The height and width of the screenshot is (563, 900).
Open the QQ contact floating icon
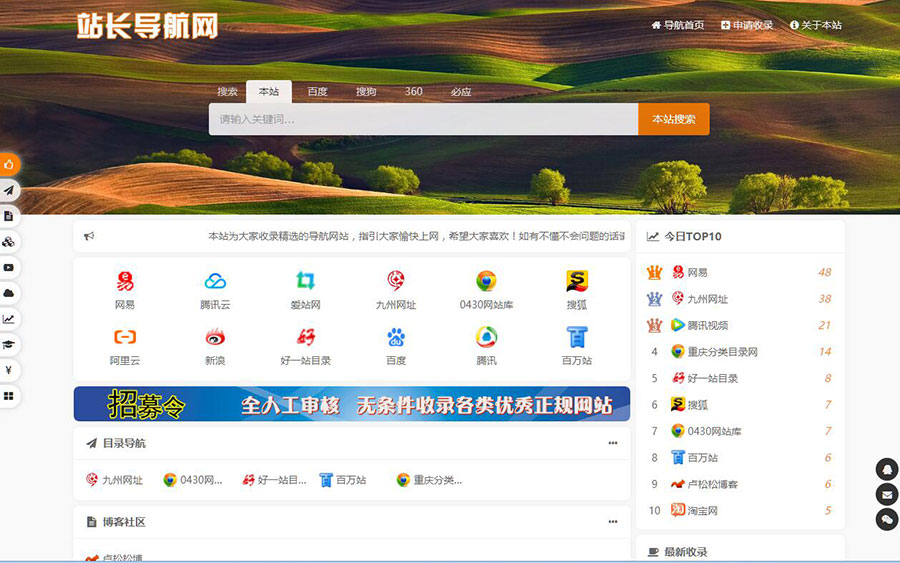click(886, 469)
